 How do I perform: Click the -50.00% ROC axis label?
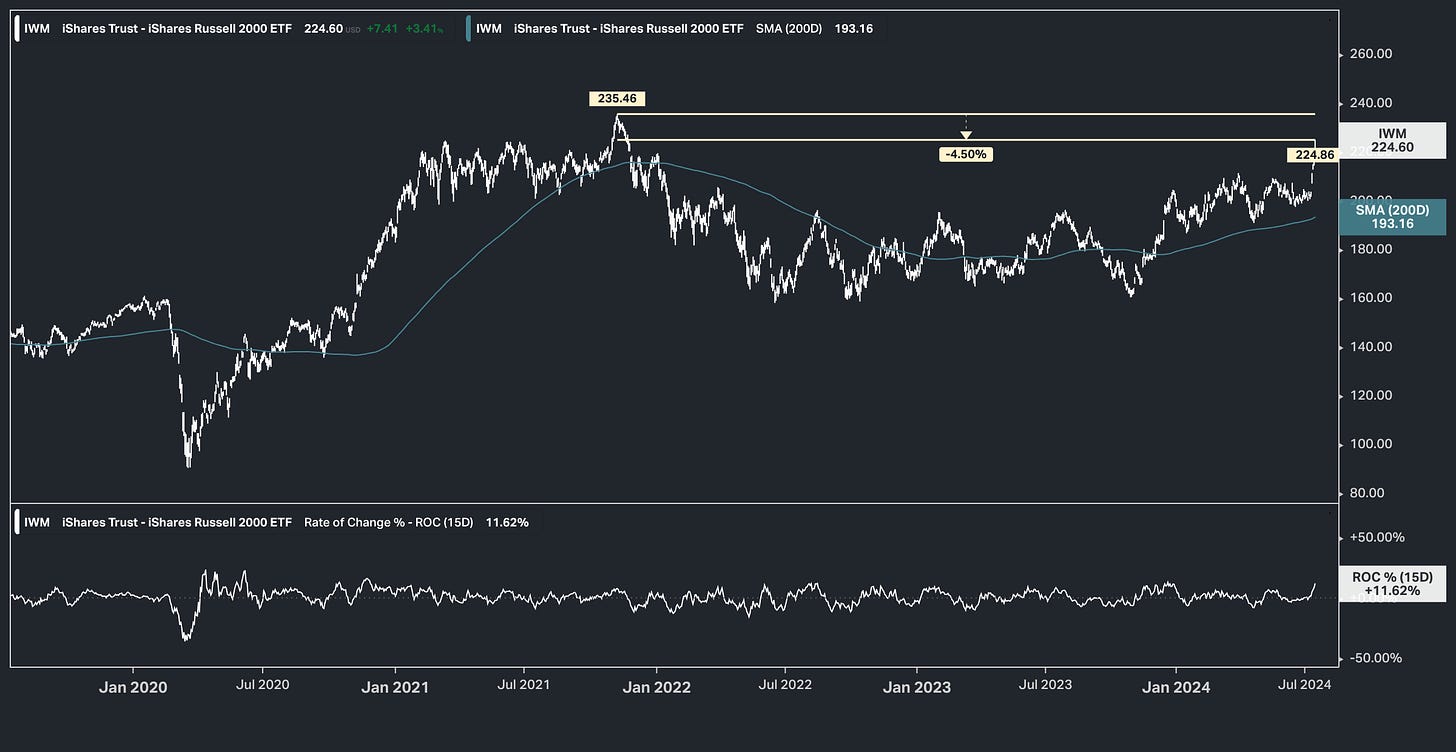[x=1378, y=658]
